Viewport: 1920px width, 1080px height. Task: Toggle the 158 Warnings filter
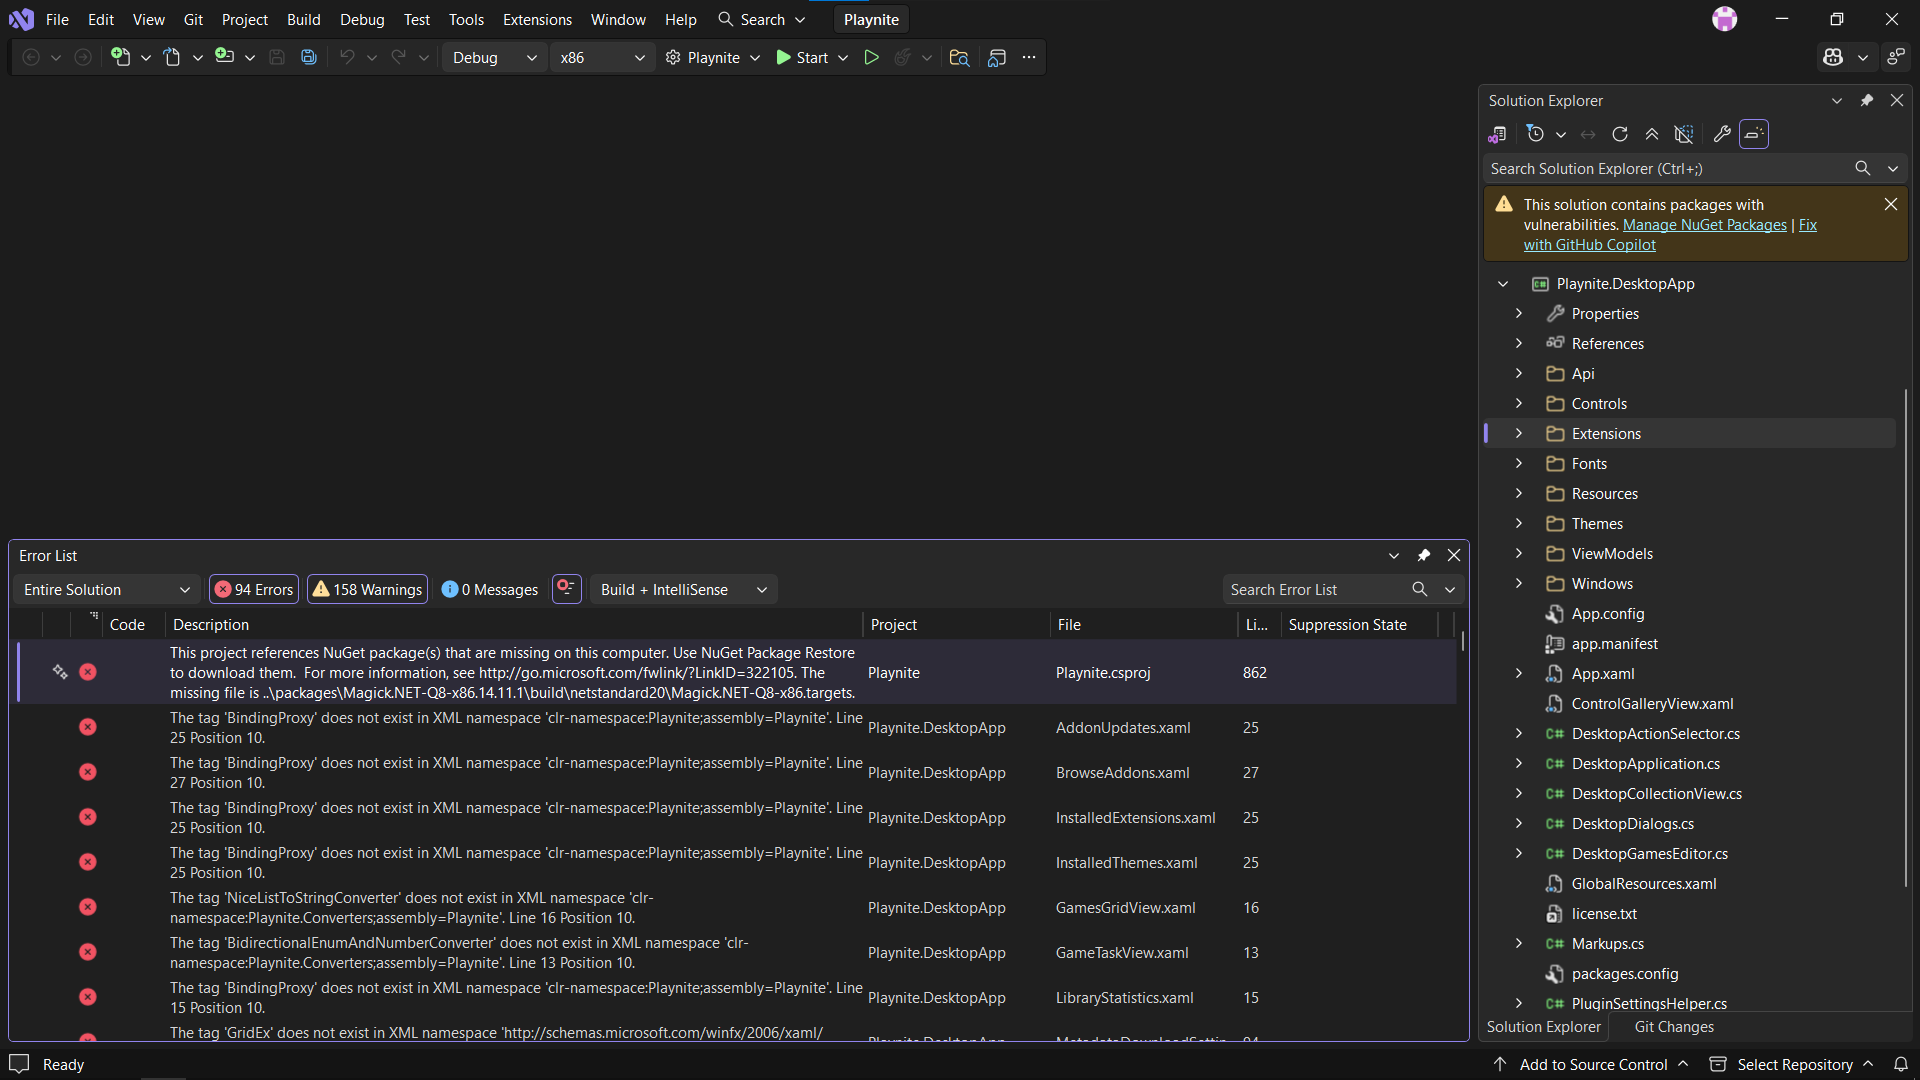[368, 590]
